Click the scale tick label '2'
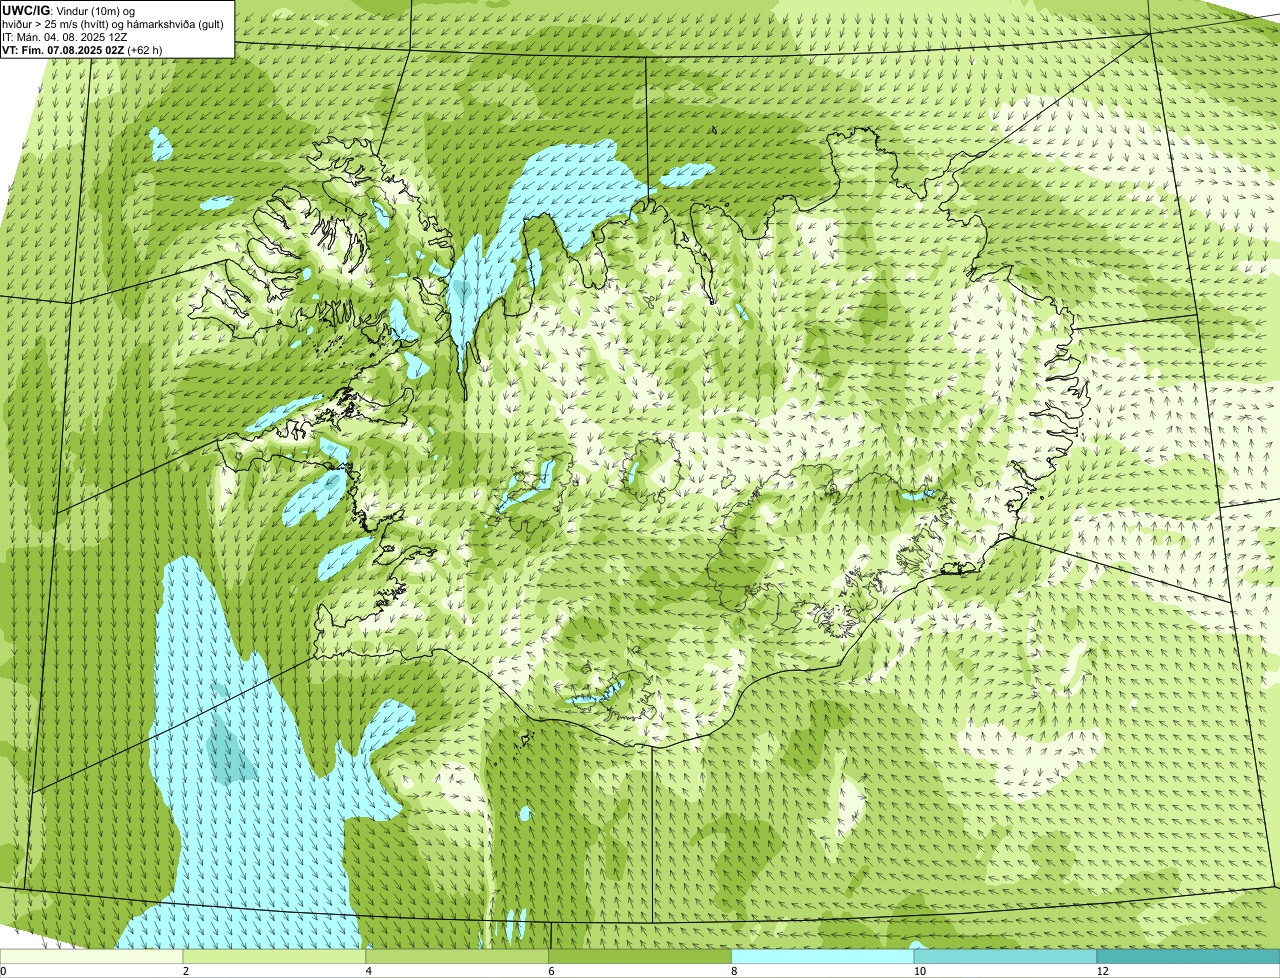The width and height of the screenshot is (1280, 978). tap(185, 971)
